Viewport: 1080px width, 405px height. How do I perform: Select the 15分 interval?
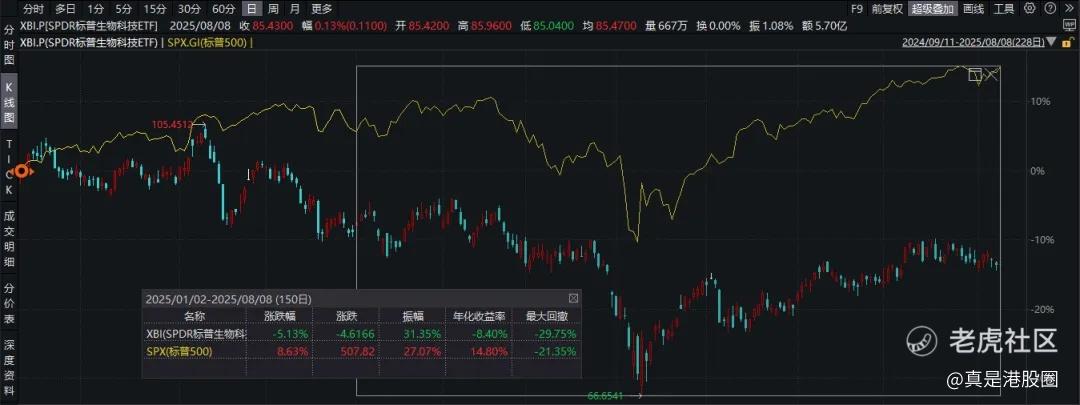tap(154, 9)
